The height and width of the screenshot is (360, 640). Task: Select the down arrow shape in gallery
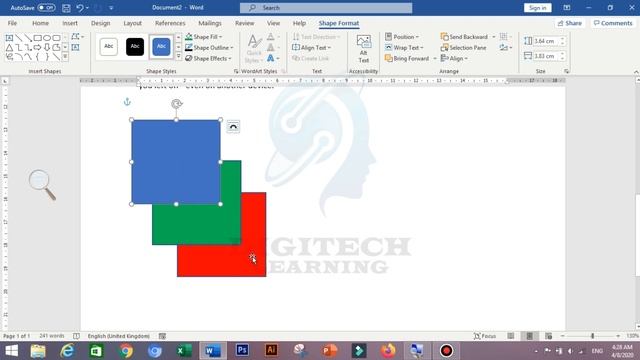47,48
